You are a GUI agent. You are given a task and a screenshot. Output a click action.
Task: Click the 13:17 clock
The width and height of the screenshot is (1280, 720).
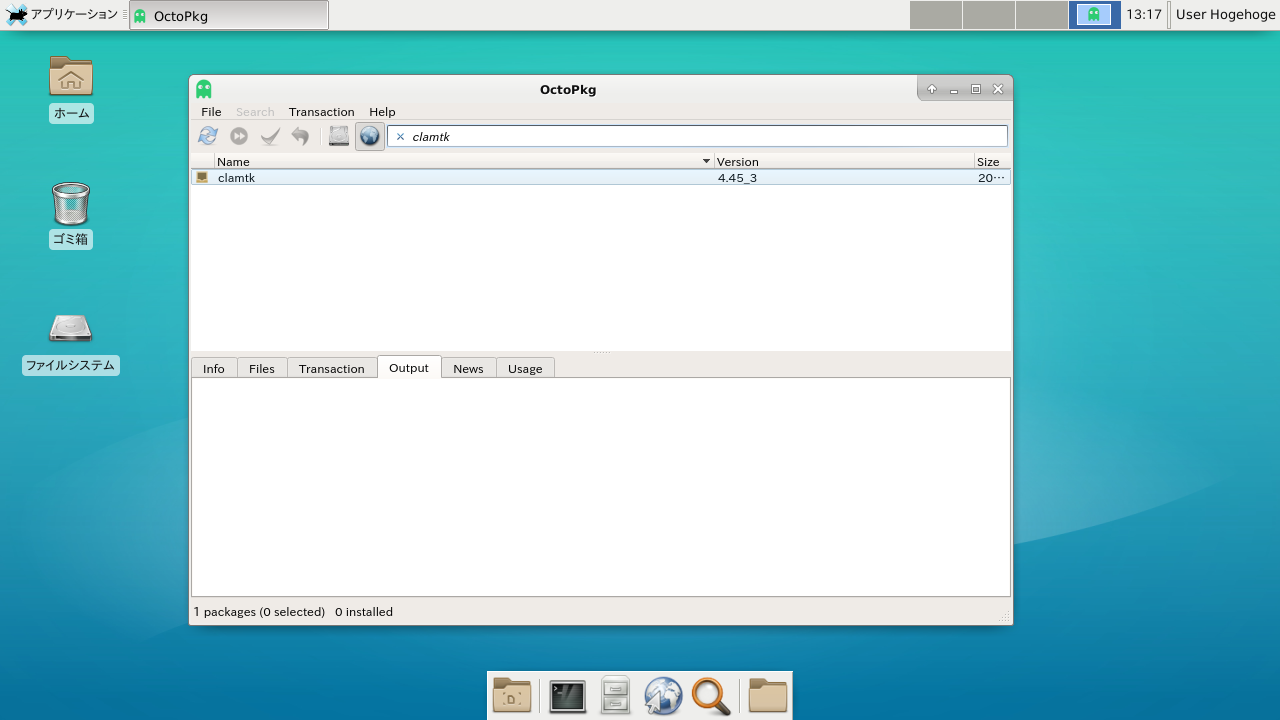tap(1144, 15)
